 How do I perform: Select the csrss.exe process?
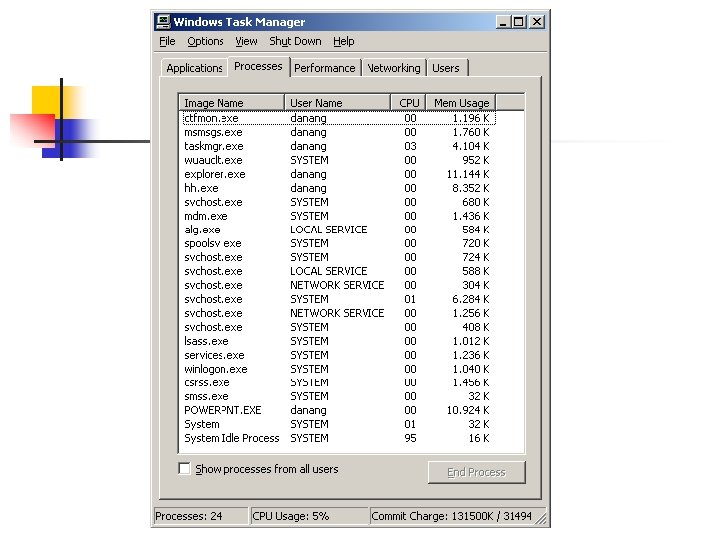[339, 382]
